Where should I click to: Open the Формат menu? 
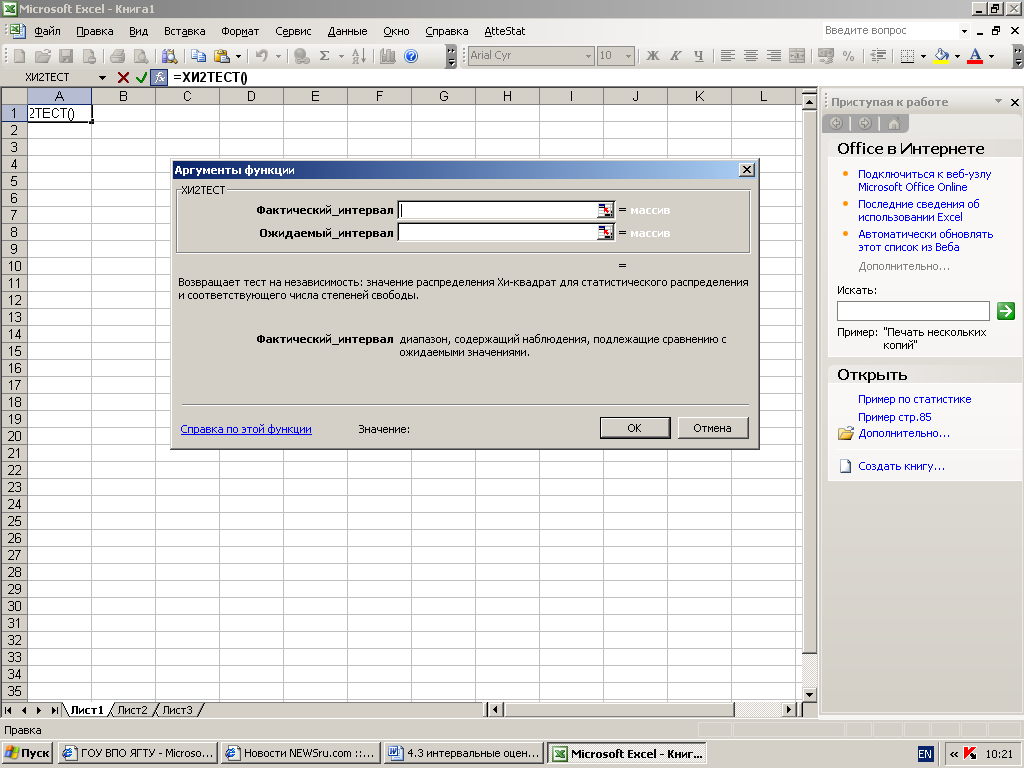pyautogui.click(x=240, y=31)
